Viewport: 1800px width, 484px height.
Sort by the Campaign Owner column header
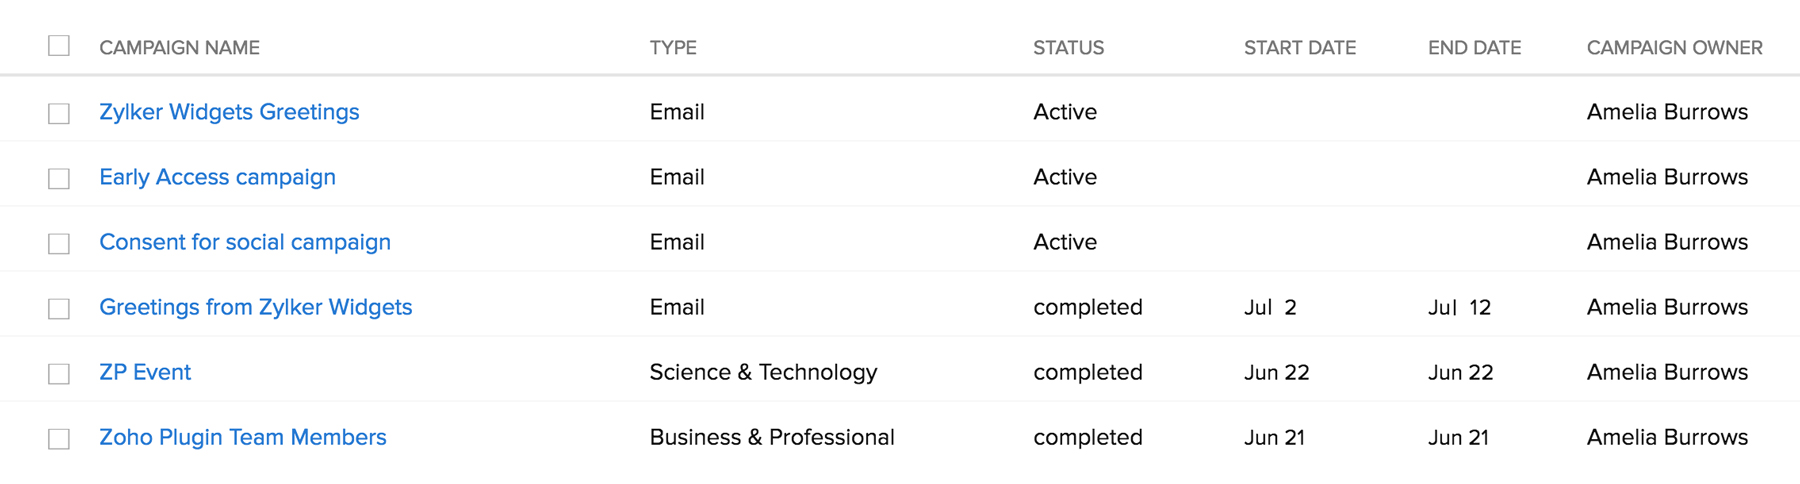pyautogui.click(x=1674, y=48)
